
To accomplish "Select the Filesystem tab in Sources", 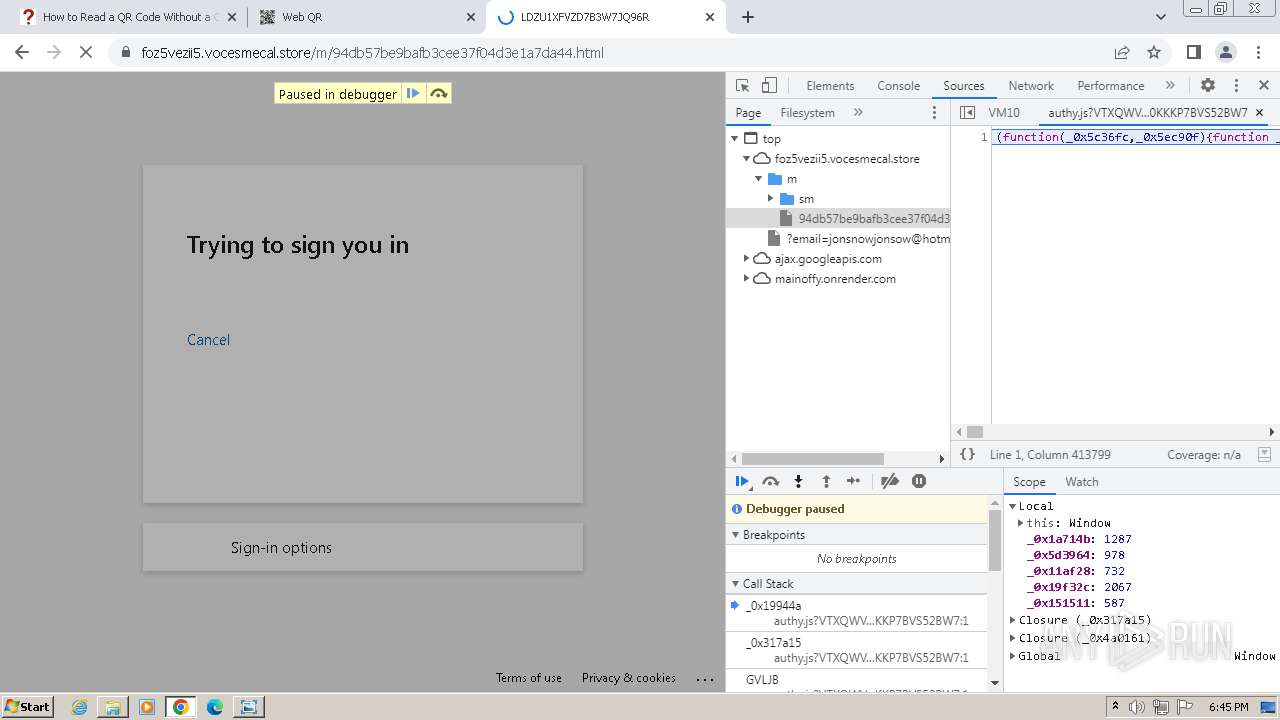I will tap(807, 113).
